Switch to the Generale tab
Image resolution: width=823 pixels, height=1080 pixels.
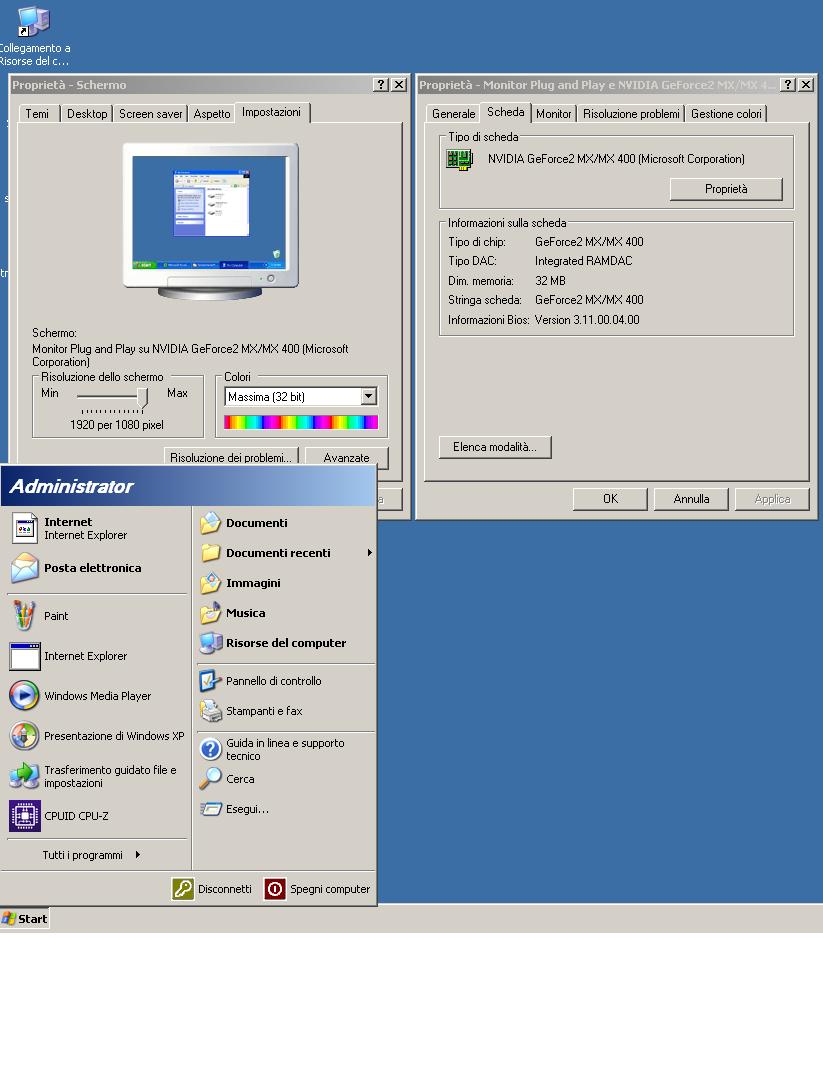(453, 114)
